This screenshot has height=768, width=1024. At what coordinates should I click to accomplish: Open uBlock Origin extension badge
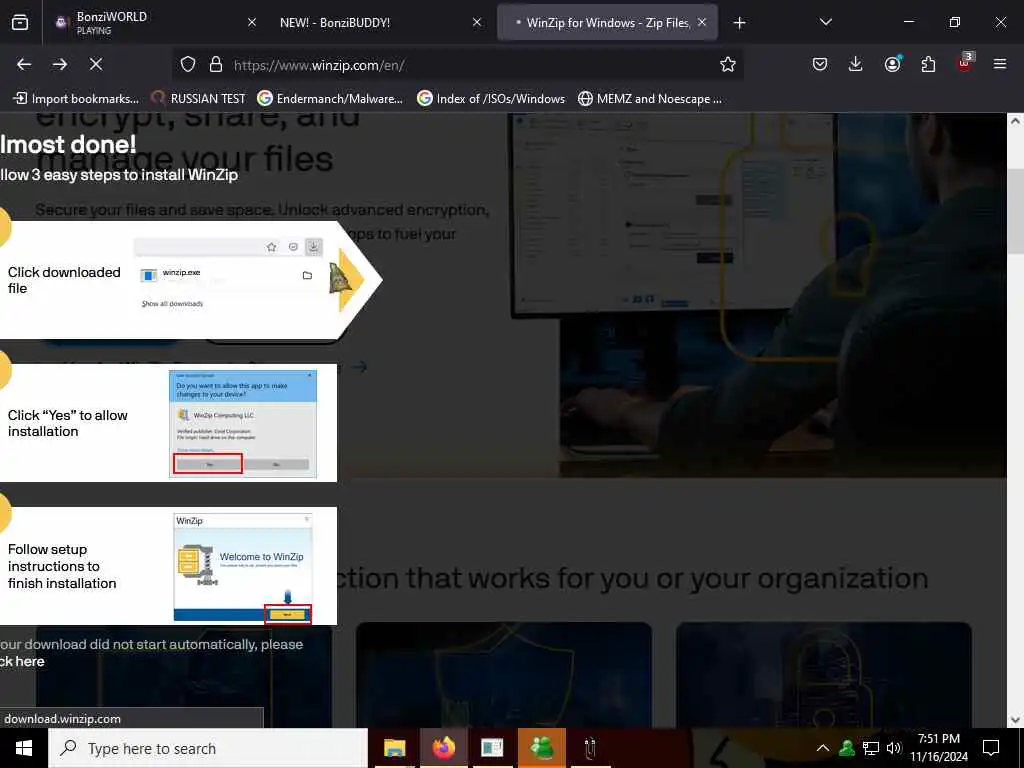pos(965,63)
